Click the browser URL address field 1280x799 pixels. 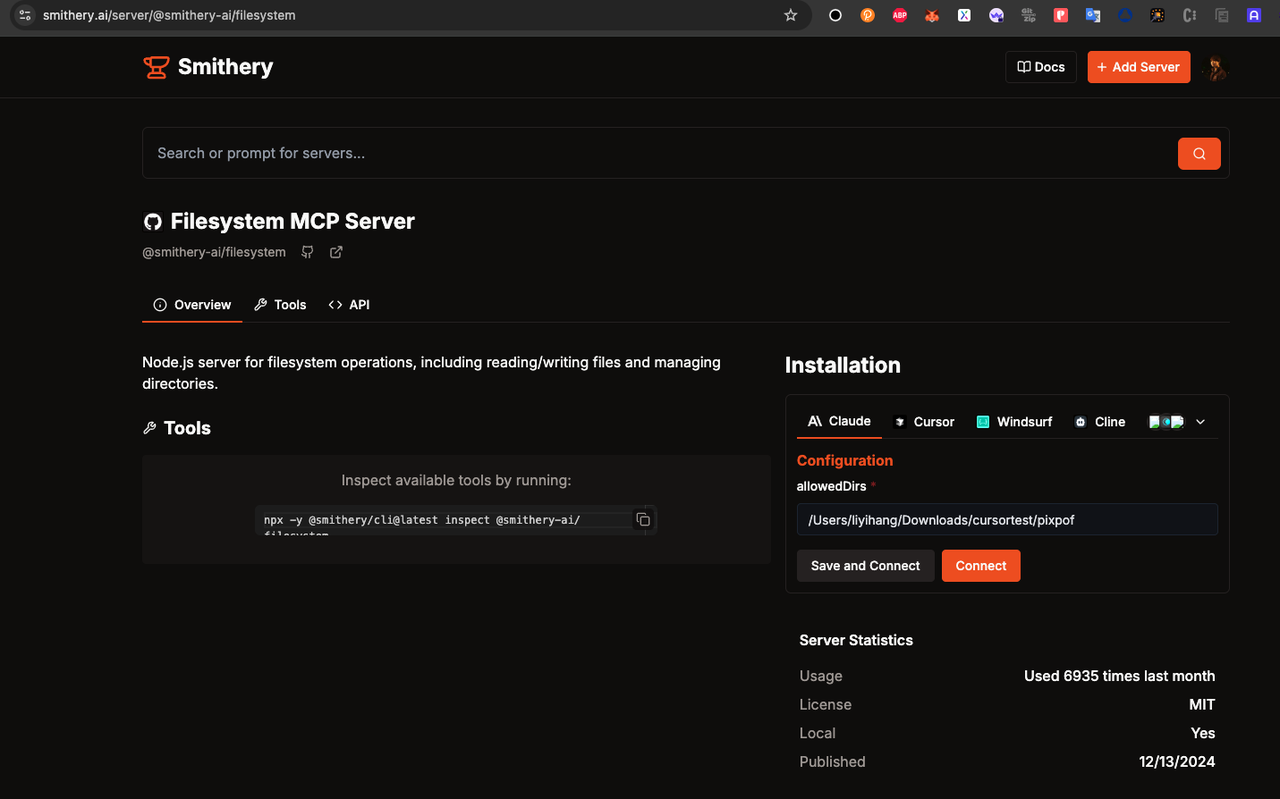pyautogui.click(x=410, y=15)
